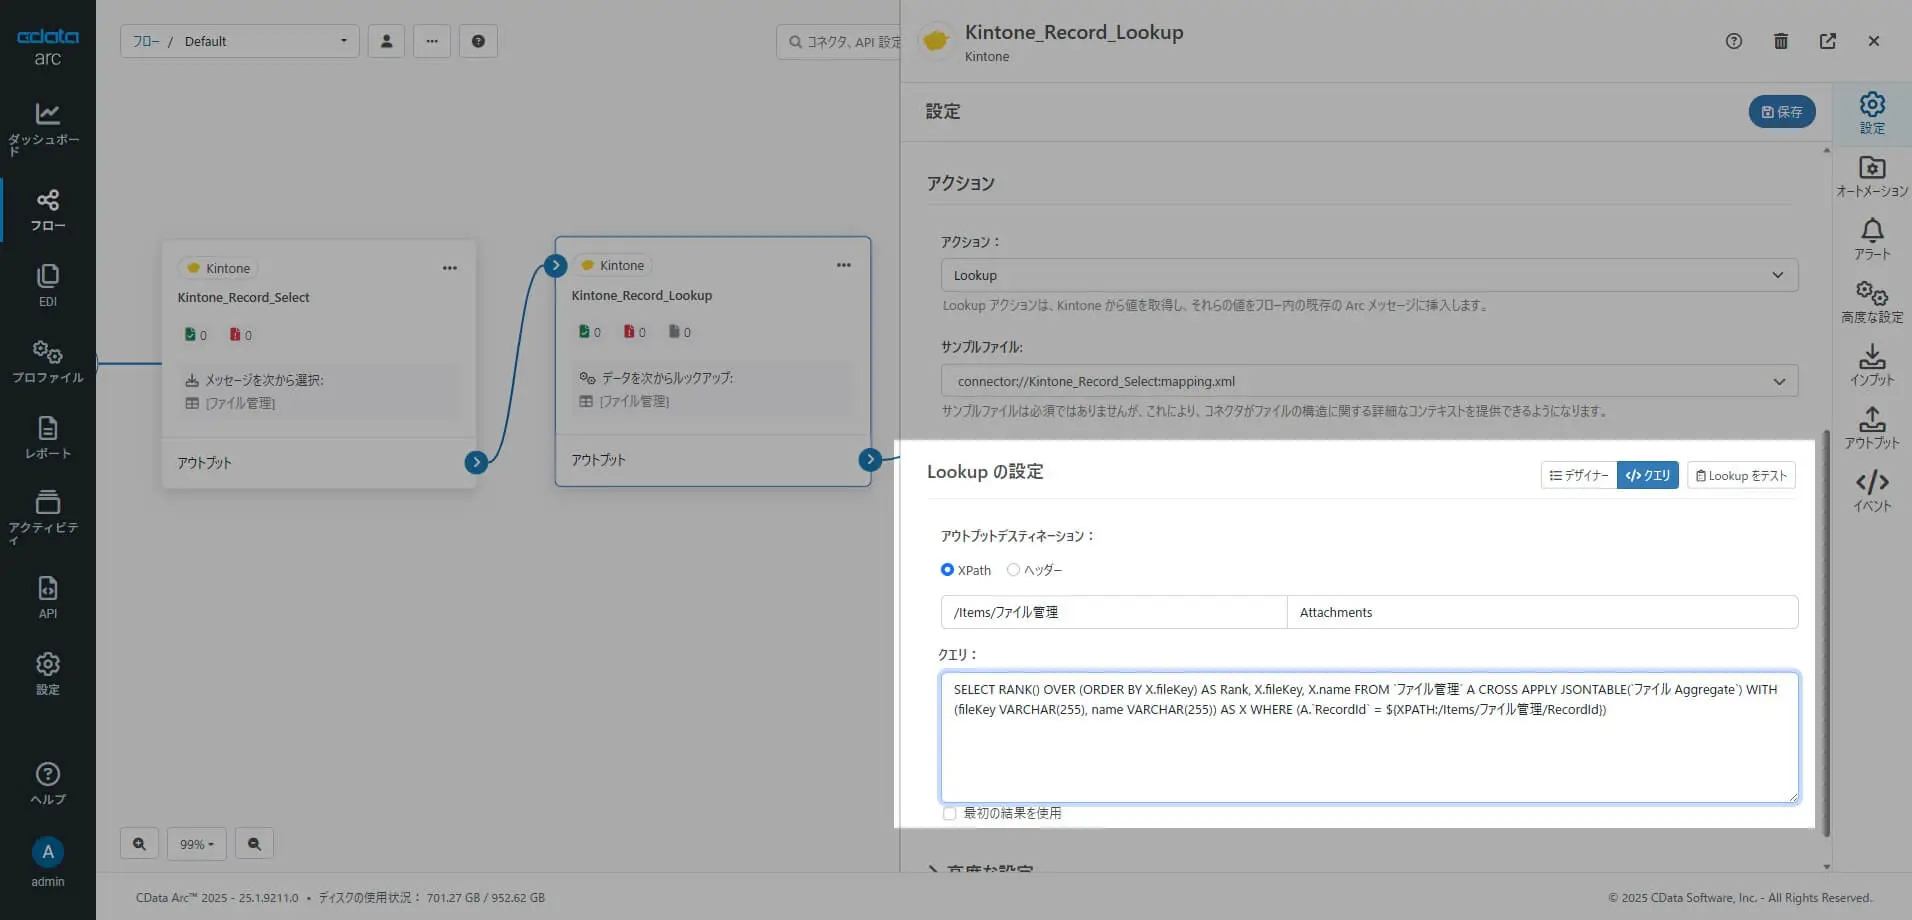
Task: Close the Kintone_Record_Lookup panel
Action: point(1874,41)
